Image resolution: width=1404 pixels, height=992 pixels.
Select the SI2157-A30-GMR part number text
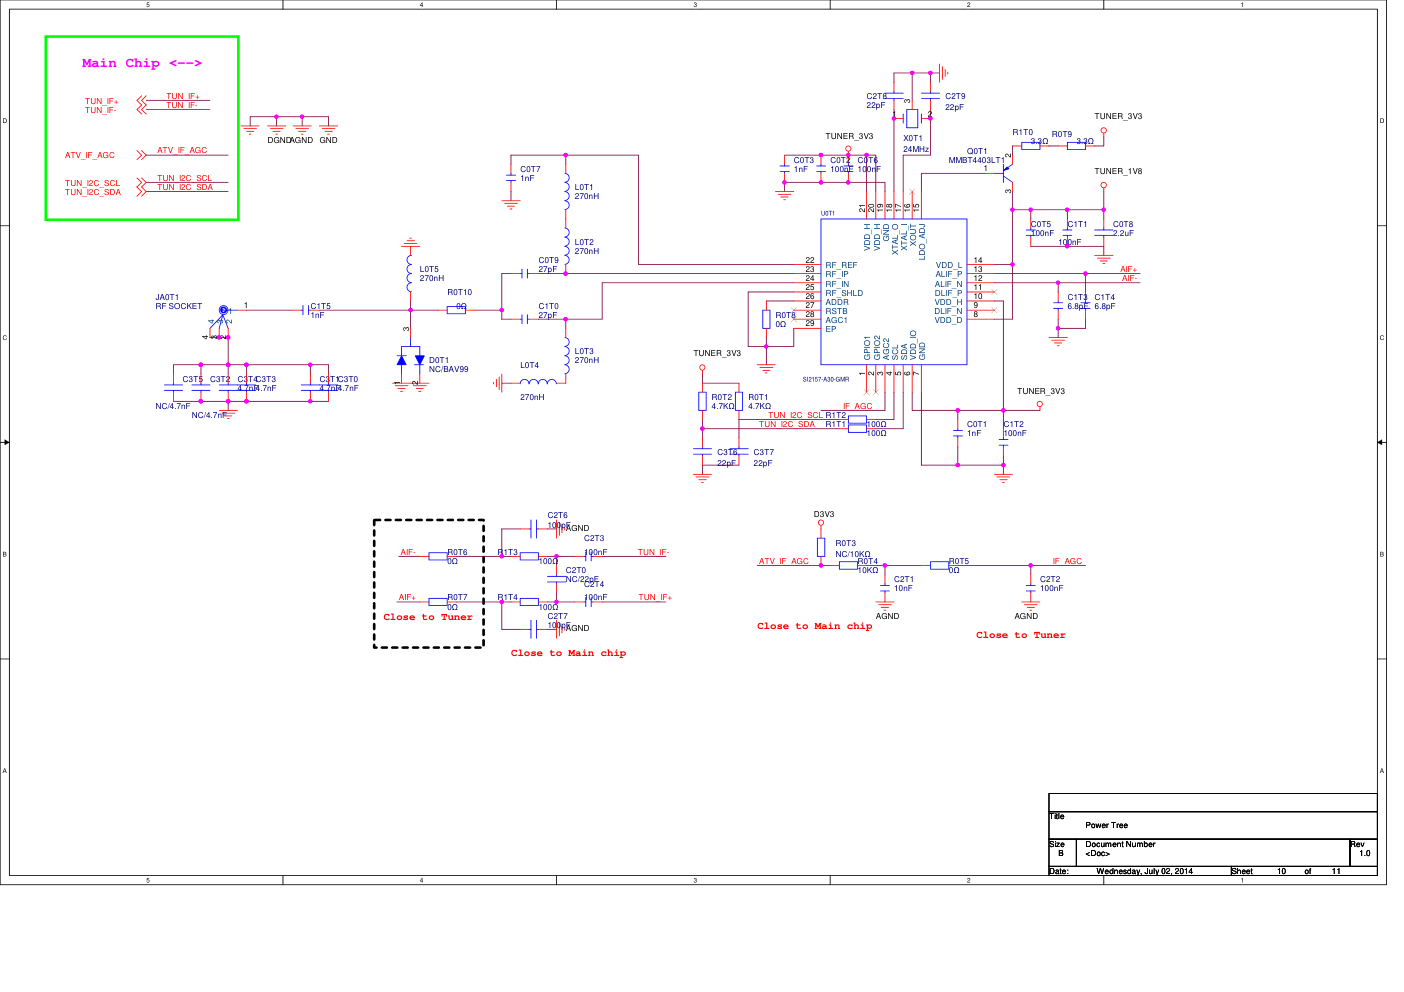(825, 379)
